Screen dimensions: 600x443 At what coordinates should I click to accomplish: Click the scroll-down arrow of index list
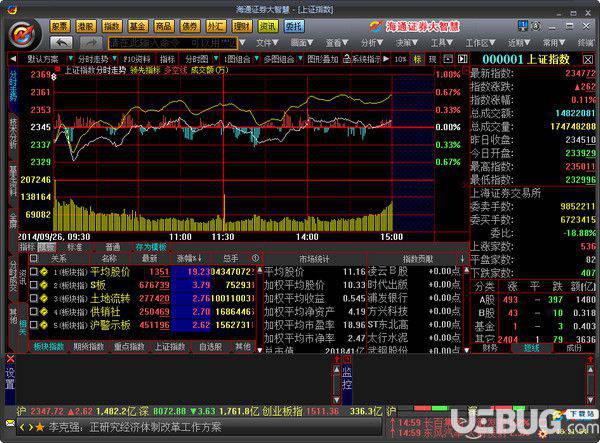tap(260, 349)
